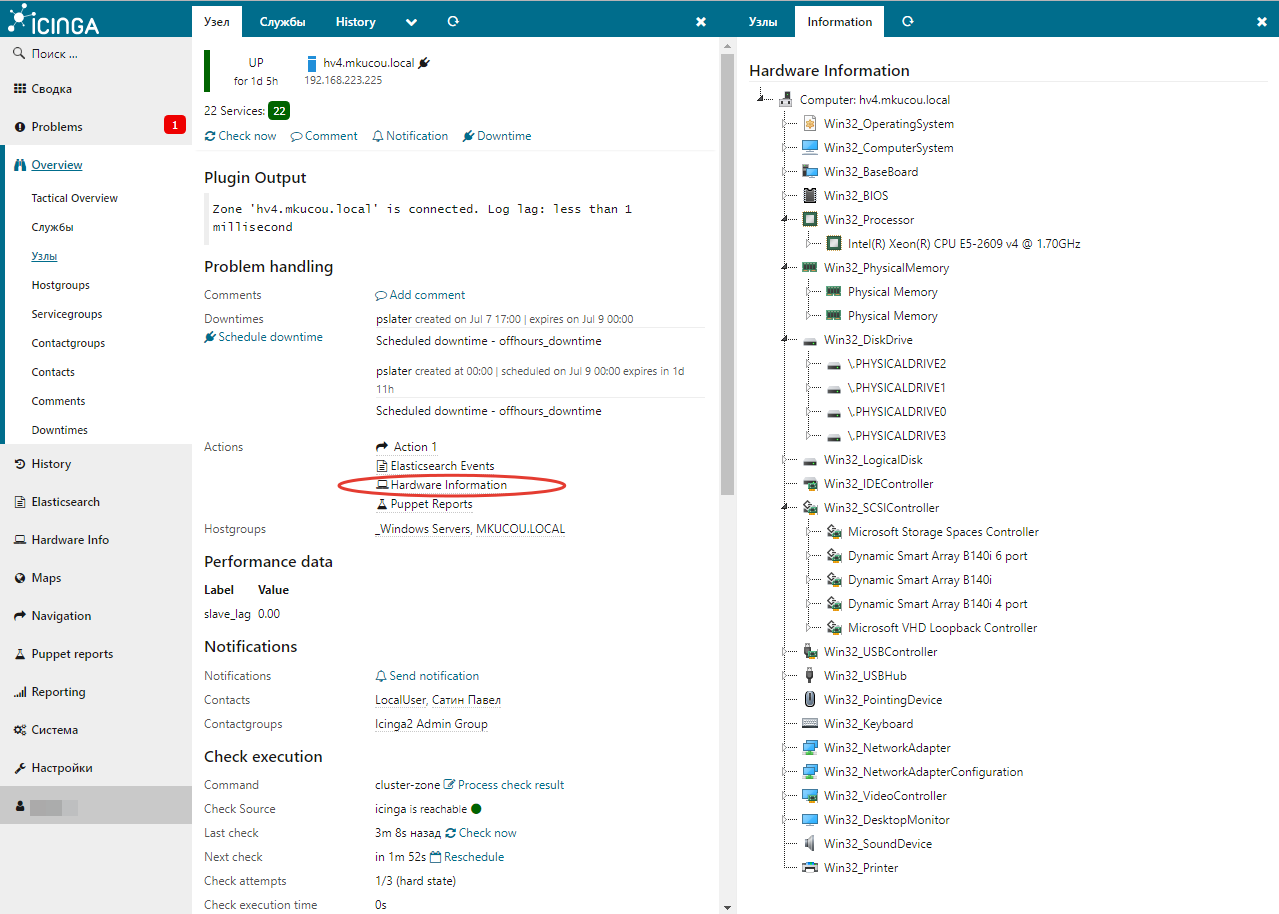
Task: Click Schedule downtime link
Action: point(270,337)
